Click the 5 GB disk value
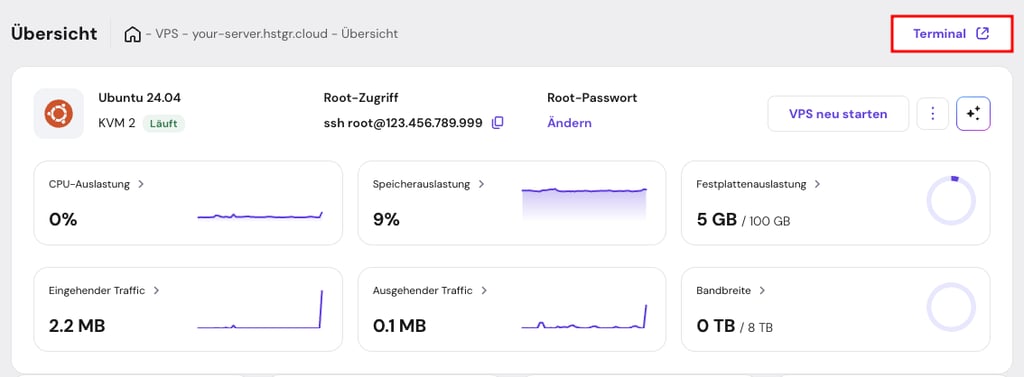Screen dimensions: 1024x377 717,220
